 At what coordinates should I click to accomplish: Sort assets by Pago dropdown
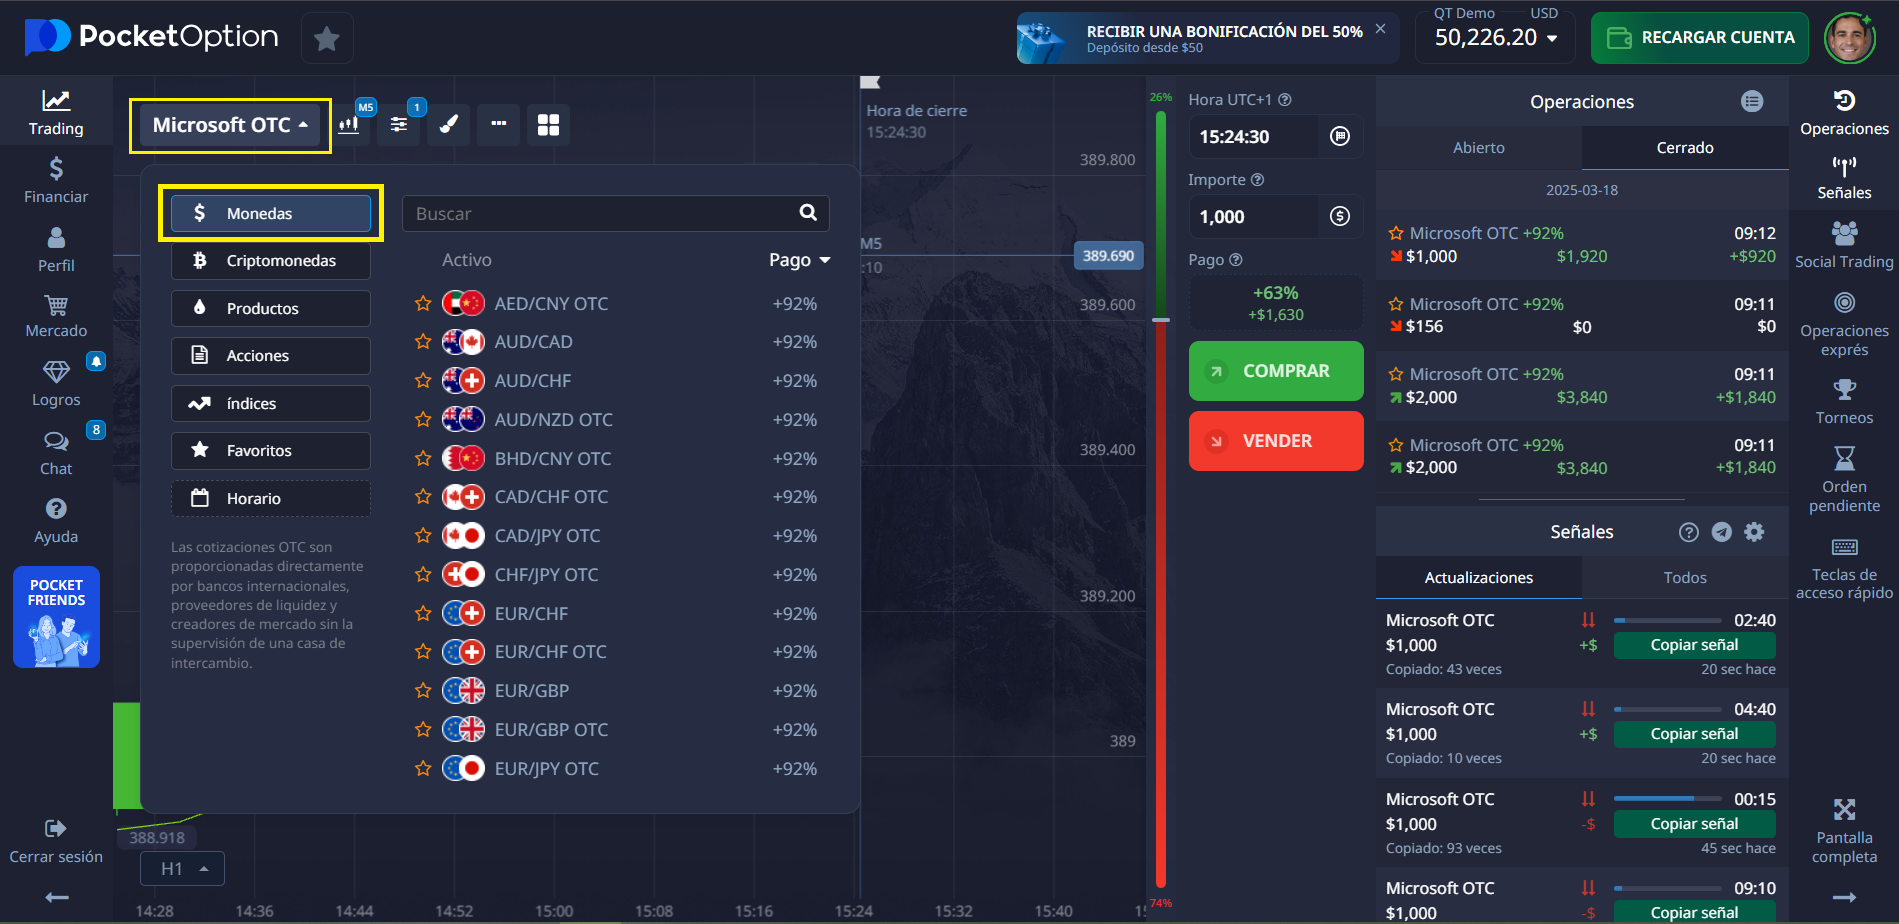pos(799,260)
